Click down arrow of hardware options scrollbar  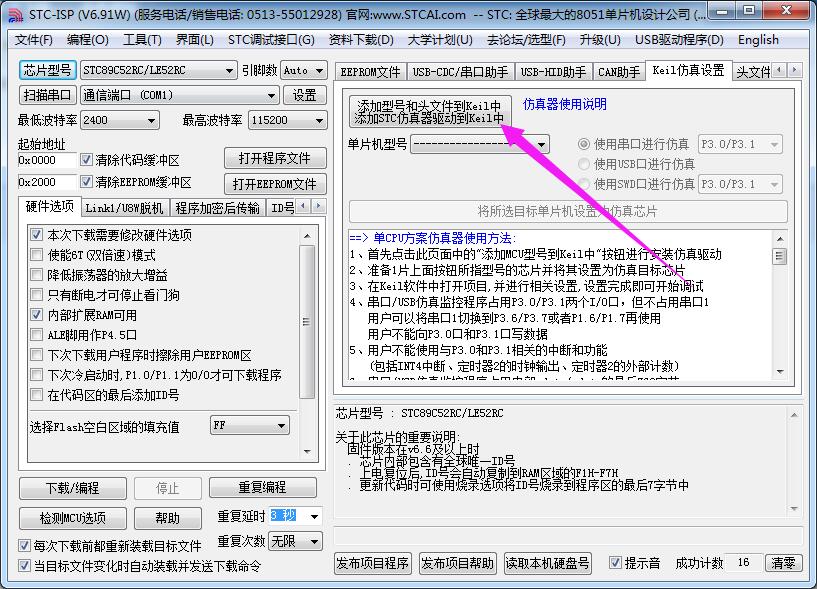(307, 451)
